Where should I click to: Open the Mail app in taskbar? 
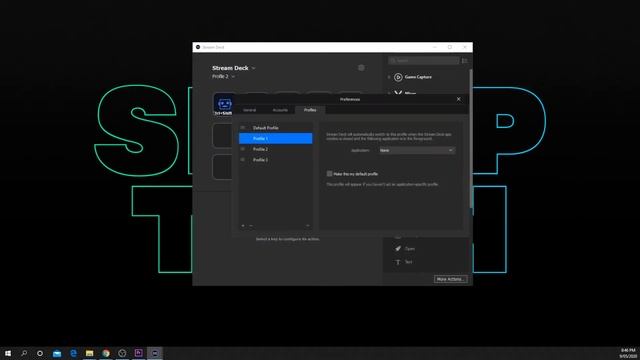[x=57, y=353]
